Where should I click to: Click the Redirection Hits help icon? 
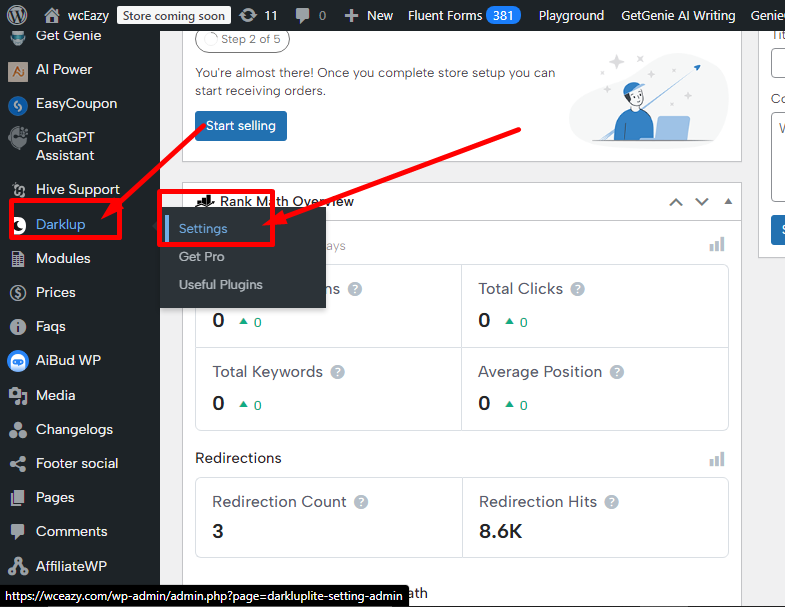click(x=611, y=502)
